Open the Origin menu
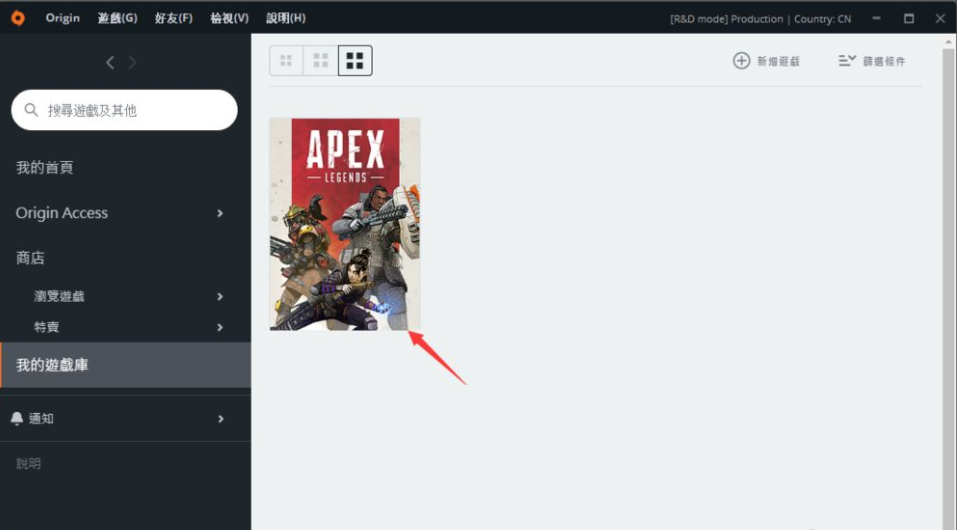 pyautogui.click(x=63, y=18)
